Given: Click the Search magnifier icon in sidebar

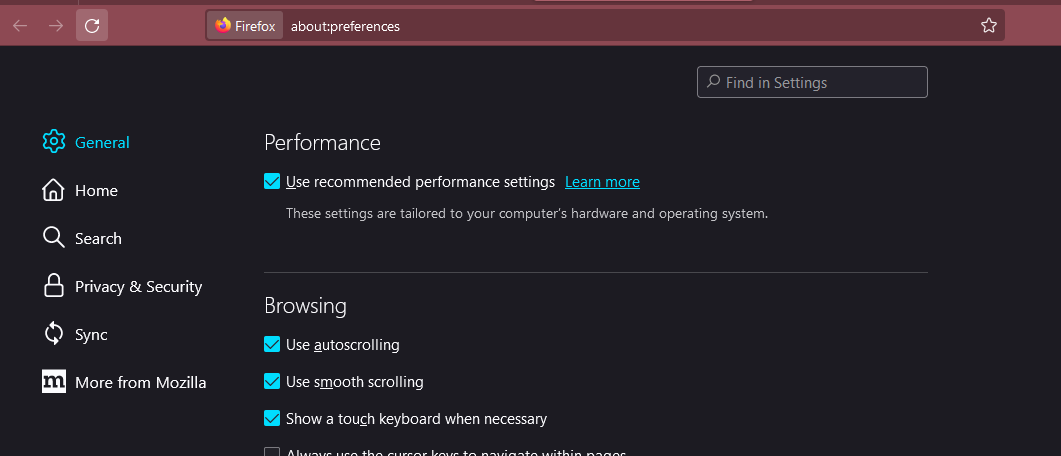Looking at the screenshot, I should 54,238.
